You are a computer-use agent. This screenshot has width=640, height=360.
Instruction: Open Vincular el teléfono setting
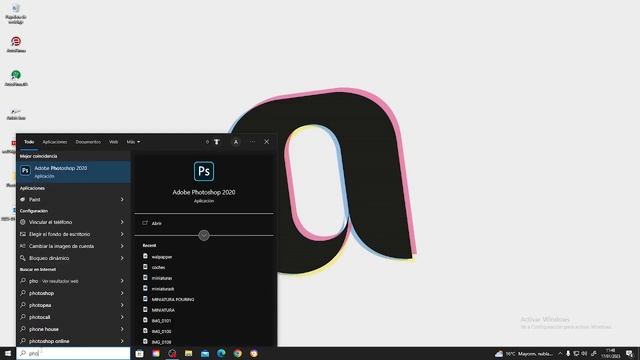pyautogui.click(x=73, y=222)
